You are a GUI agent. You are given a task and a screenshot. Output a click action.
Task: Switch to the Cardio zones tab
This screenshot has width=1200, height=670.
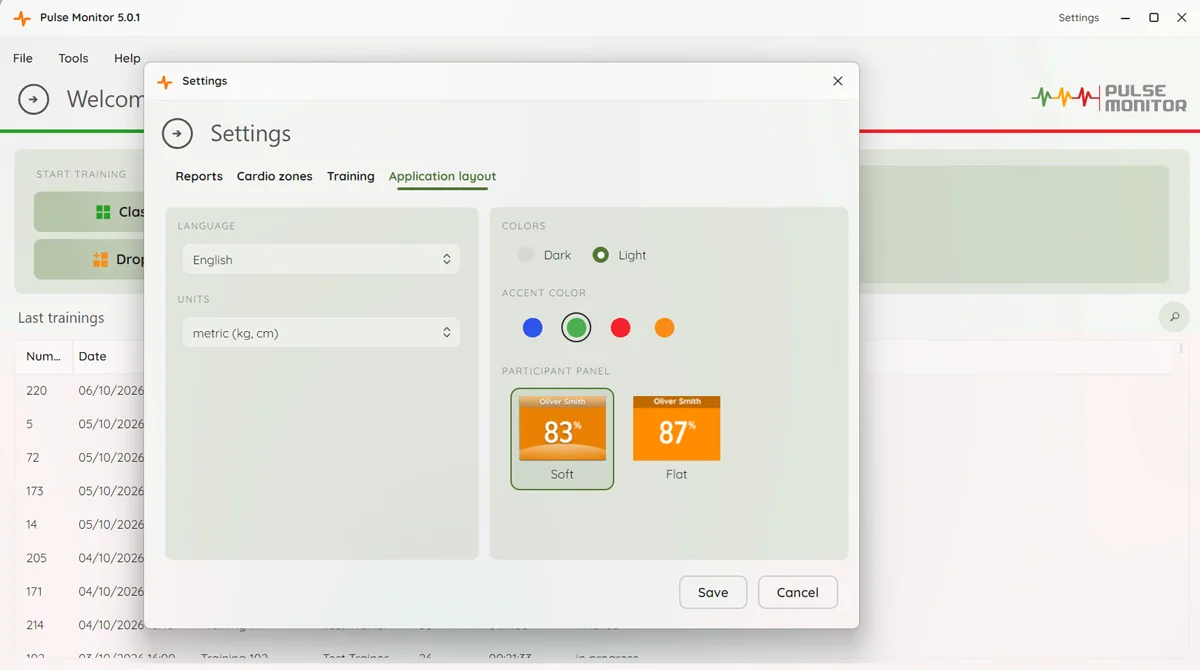click(275, 176)
